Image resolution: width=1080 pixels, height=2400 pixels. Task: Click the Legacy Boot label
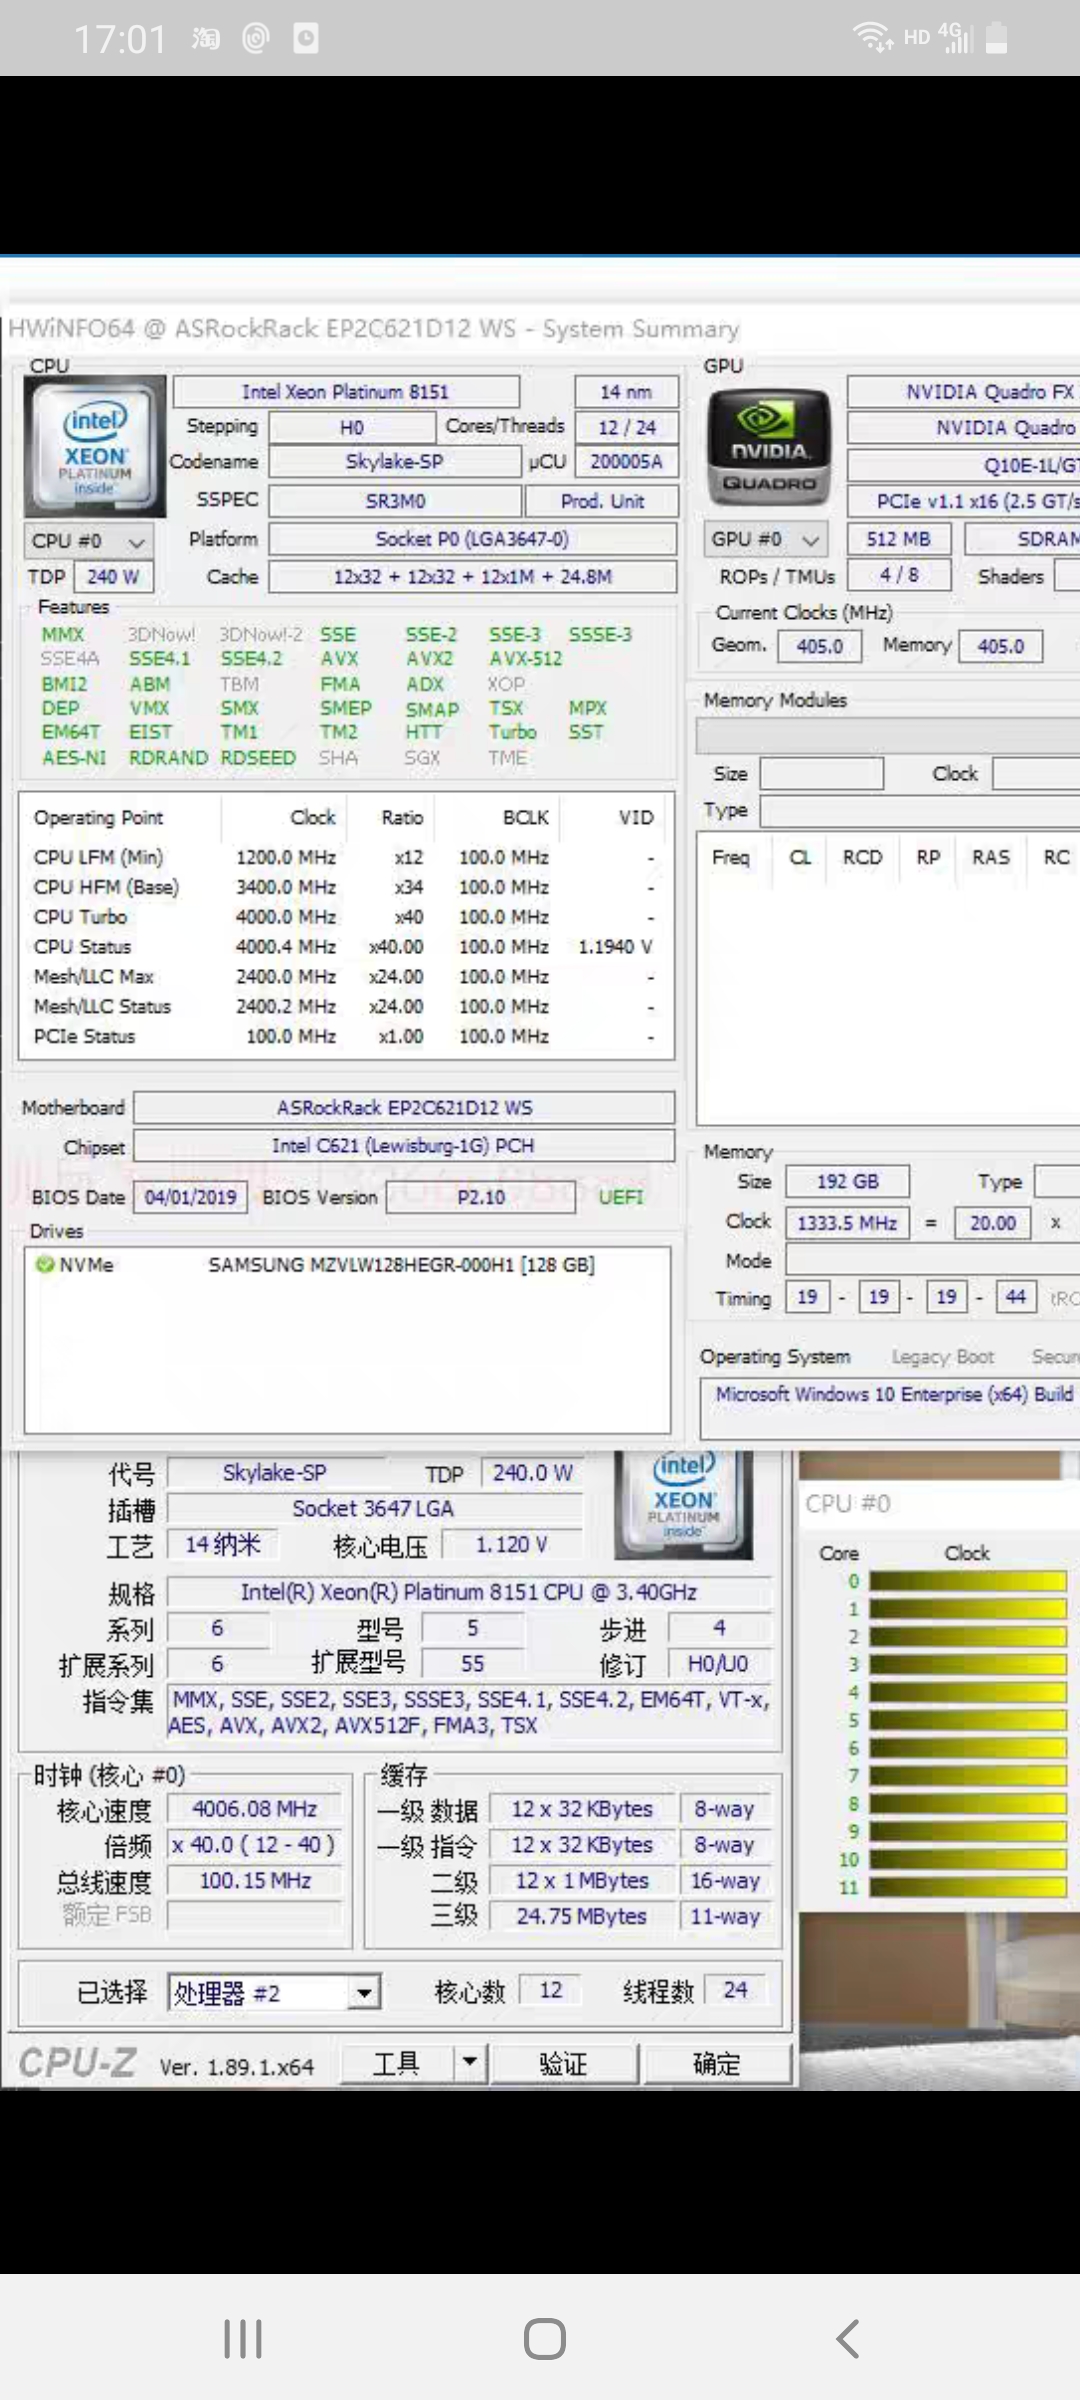[943, 1357]
